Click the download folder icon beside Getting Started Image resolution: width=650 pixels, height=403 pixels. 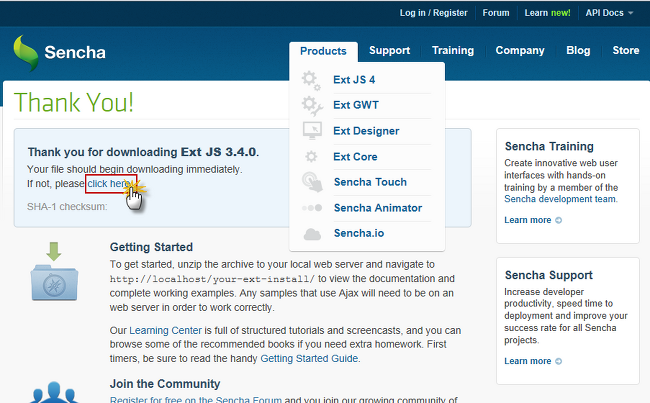(54, 272)
